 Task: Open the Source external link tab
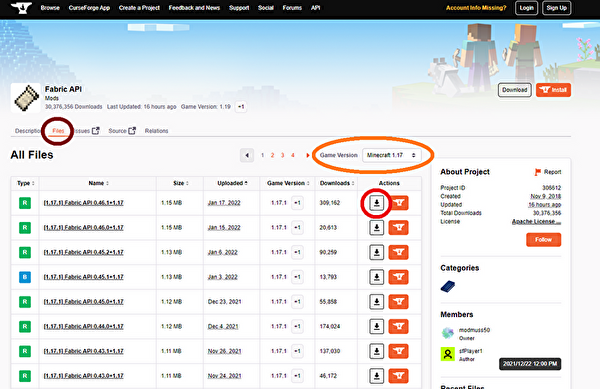click(122, 131)
